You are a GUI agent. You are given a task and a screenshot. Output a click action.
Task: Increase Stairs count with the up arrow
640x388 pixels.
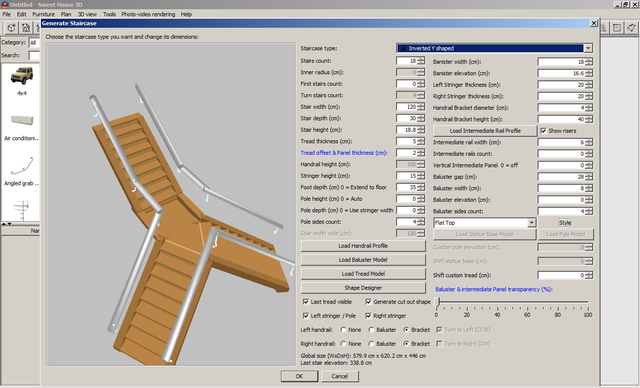point(421,59)
